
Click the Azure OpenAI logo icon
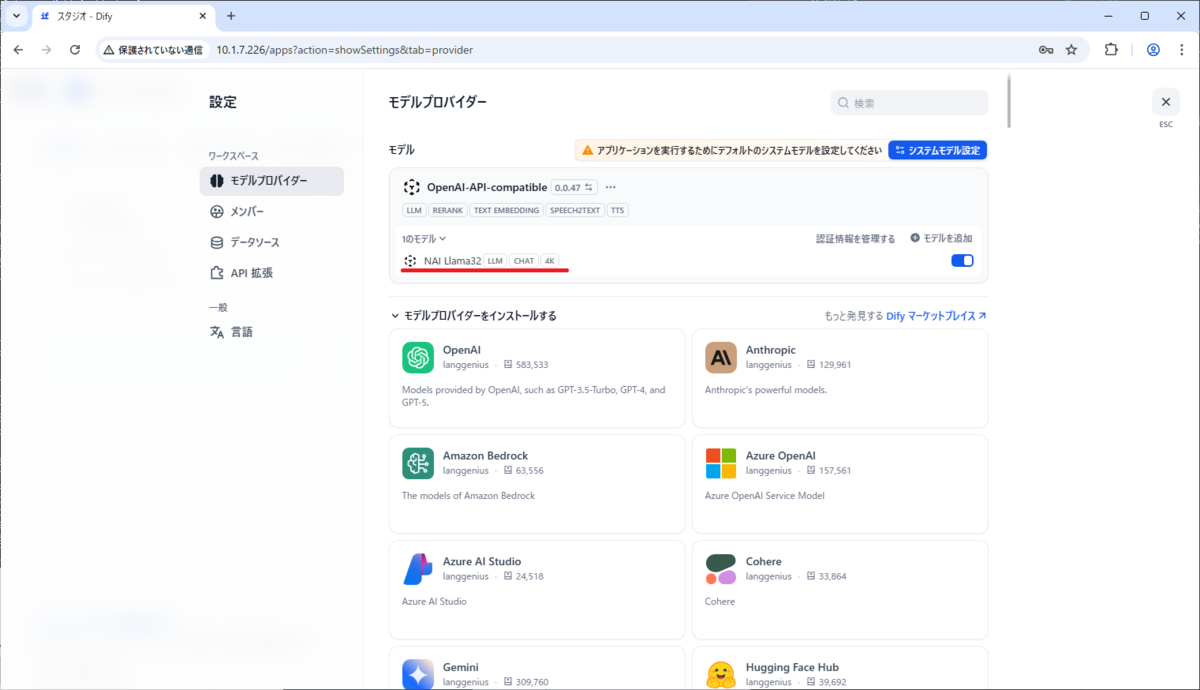pos(721,463)
